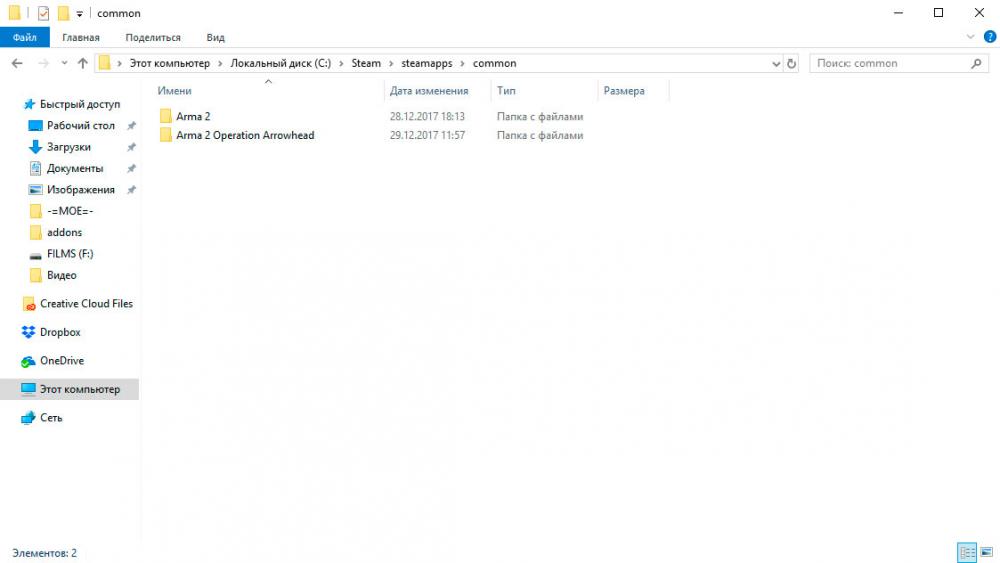The image size is (1000, 563).
Task: Click the search magnifier icon
Action: 977,63
